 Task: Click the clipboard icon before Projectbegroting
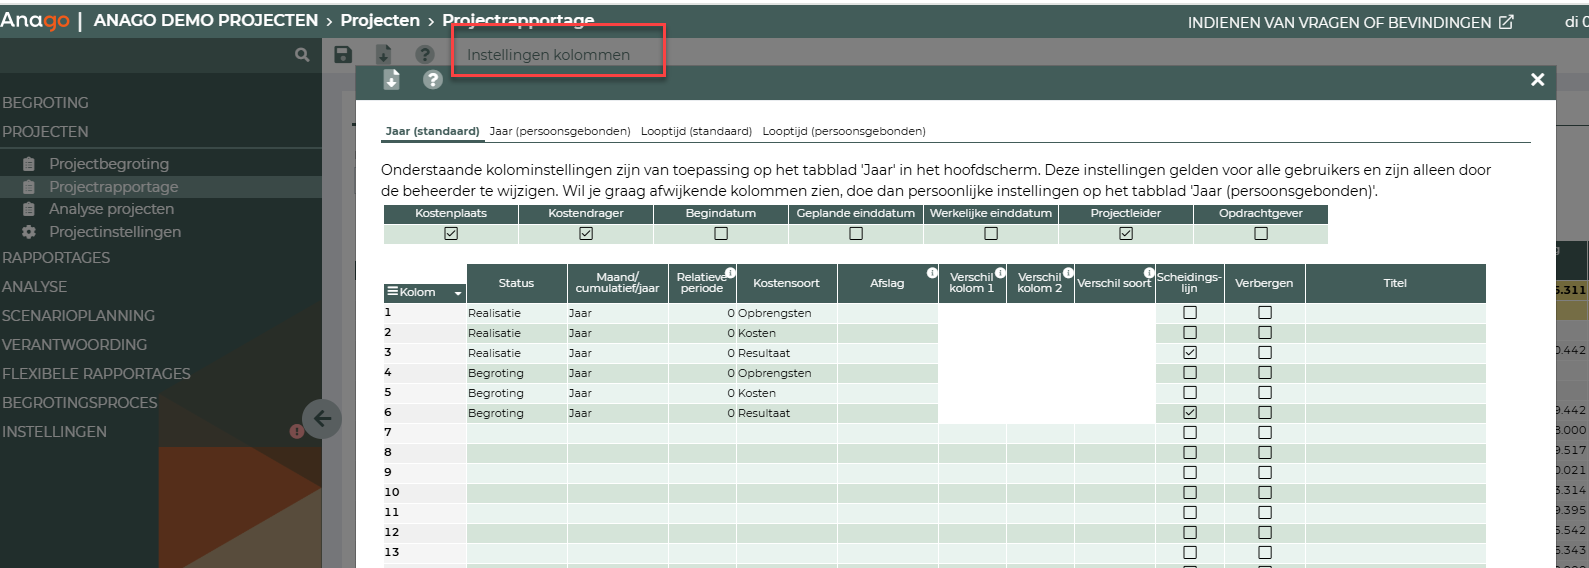click(x=29, y=164)
